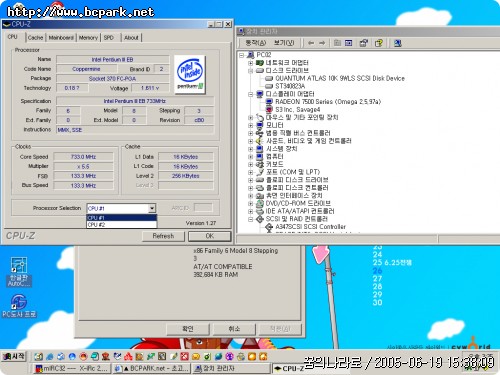Open the Processor Selection dropdown arrow

point(152,208)
